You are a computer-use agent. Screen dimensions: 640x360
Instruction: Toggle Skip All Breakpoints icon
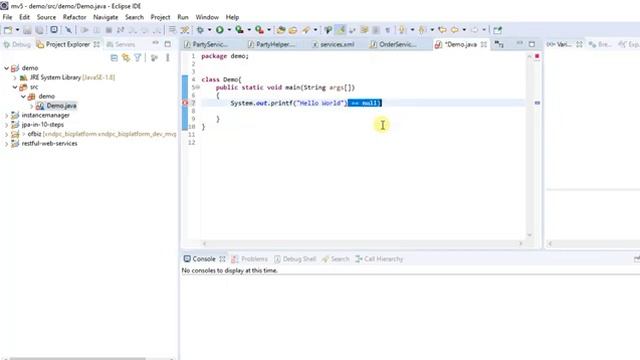pos(68,30)
